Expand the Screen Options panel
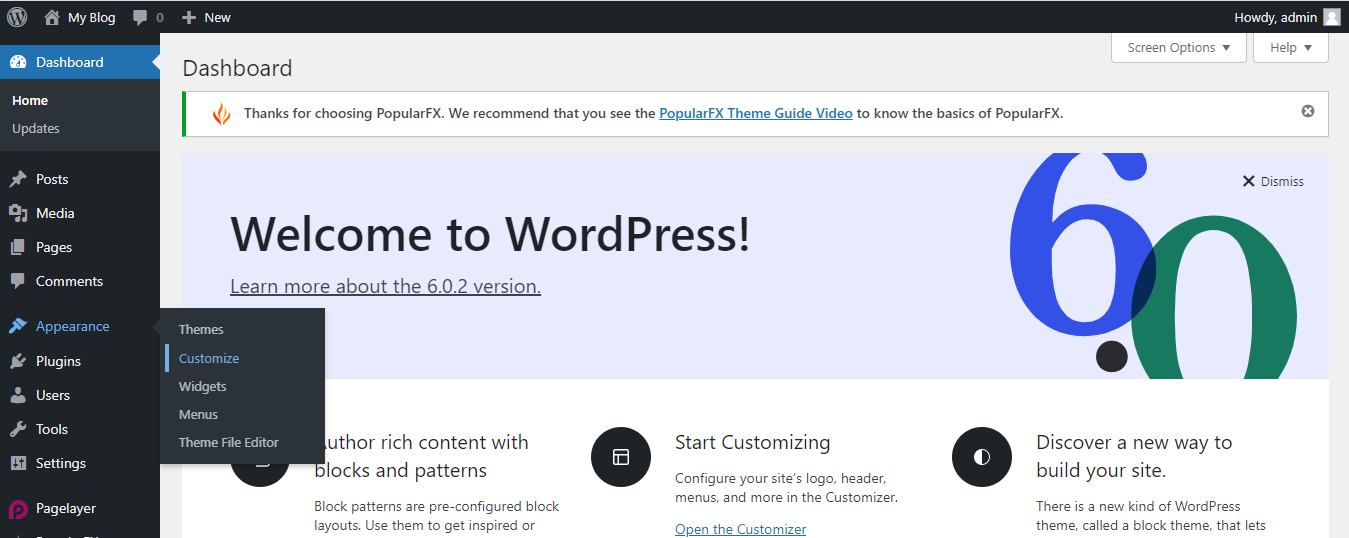The height and width of the screenshot is (538, 1349). pyautogui.click(x=1179, y=47)
